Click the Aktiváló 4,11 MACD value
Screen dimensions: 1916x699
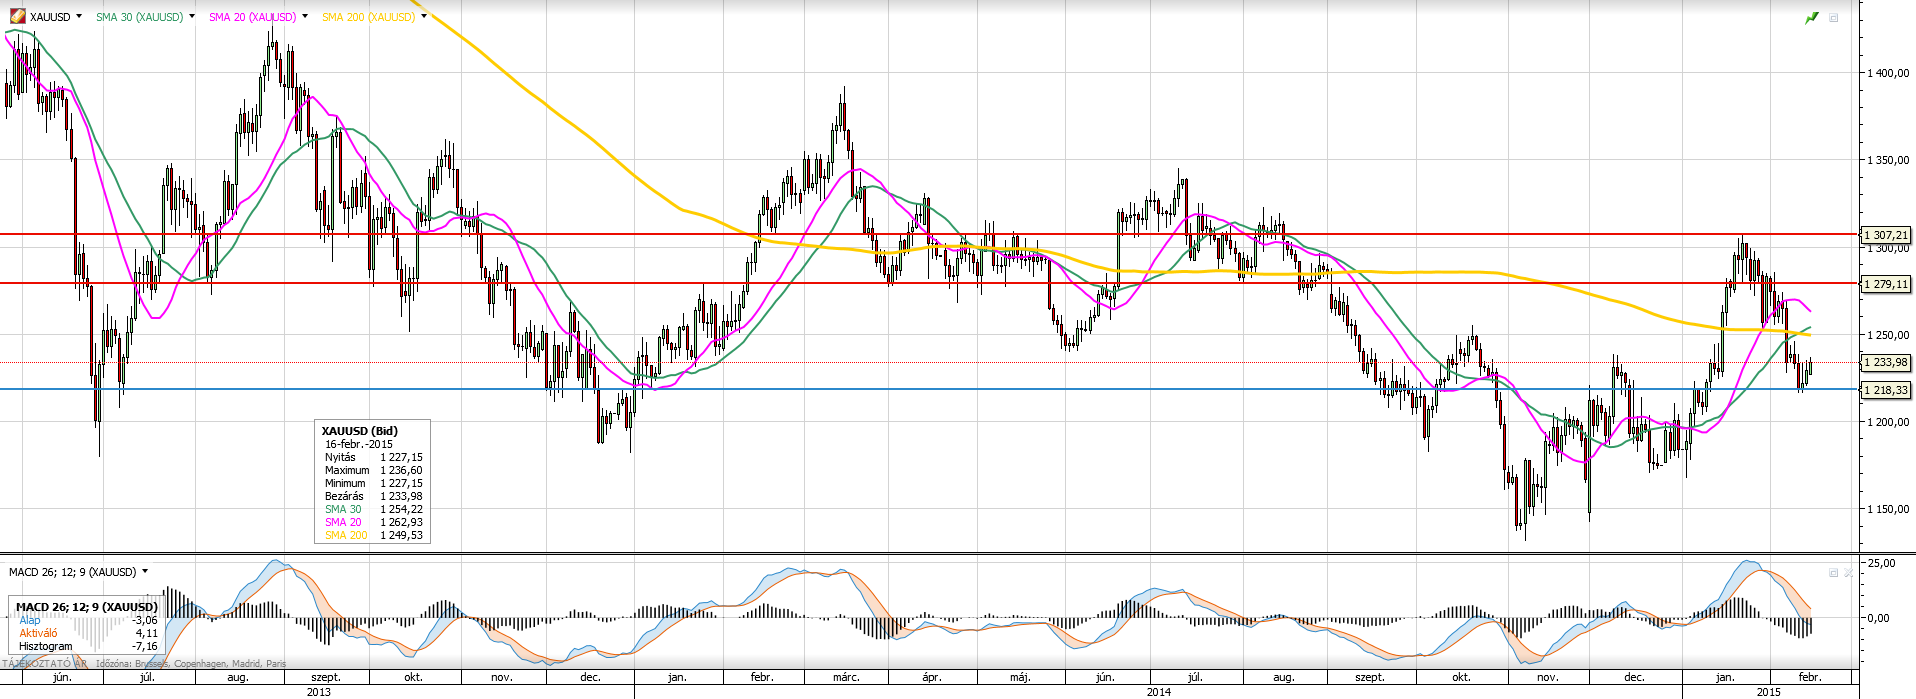tap(146, 633)
